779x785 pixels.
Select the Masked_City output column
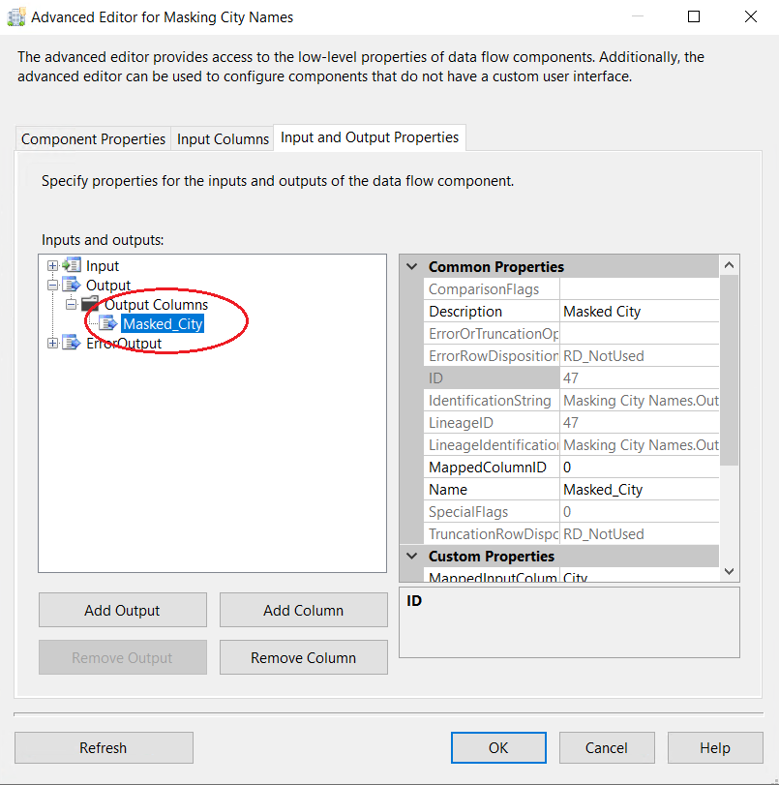[162, 324]
